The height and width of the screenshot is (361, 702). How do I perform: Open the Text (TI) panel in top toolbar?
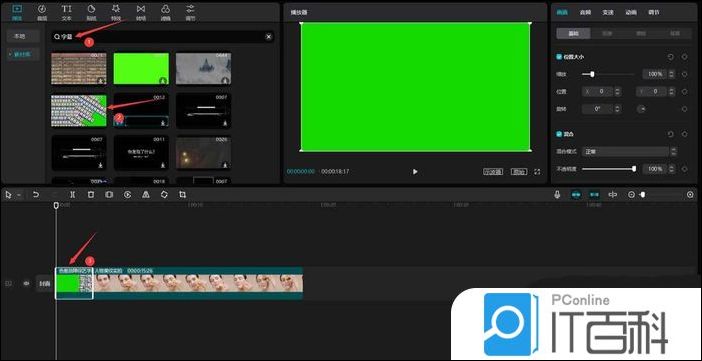(x=66, y=12)
